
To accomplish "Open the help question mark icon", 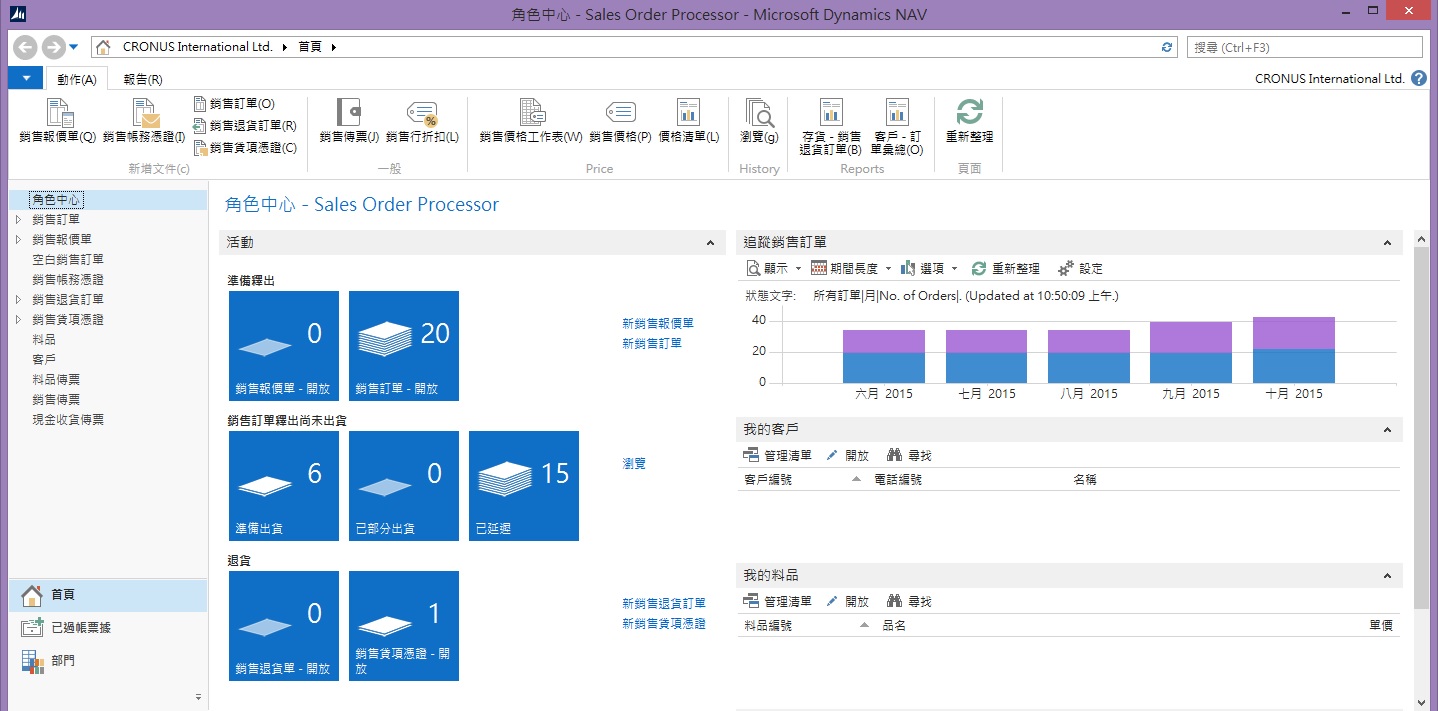I will [x=1419, y=79].
